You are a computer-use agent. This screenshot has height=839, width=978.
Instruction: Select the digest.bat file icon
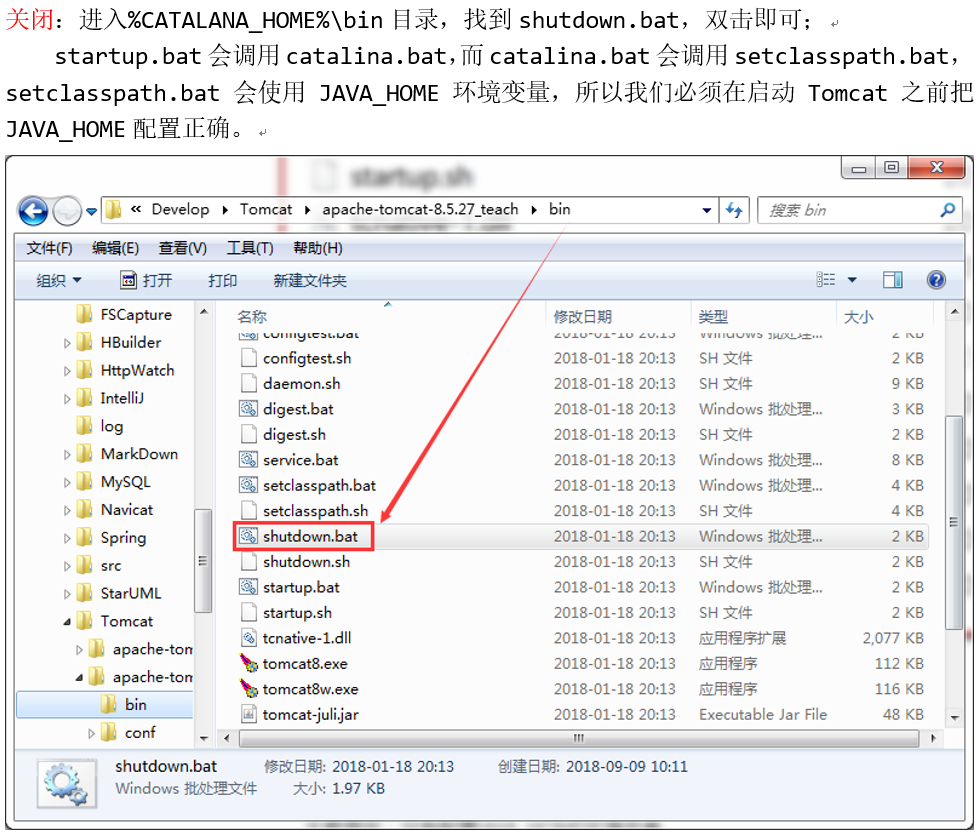[x=248, y=409]
